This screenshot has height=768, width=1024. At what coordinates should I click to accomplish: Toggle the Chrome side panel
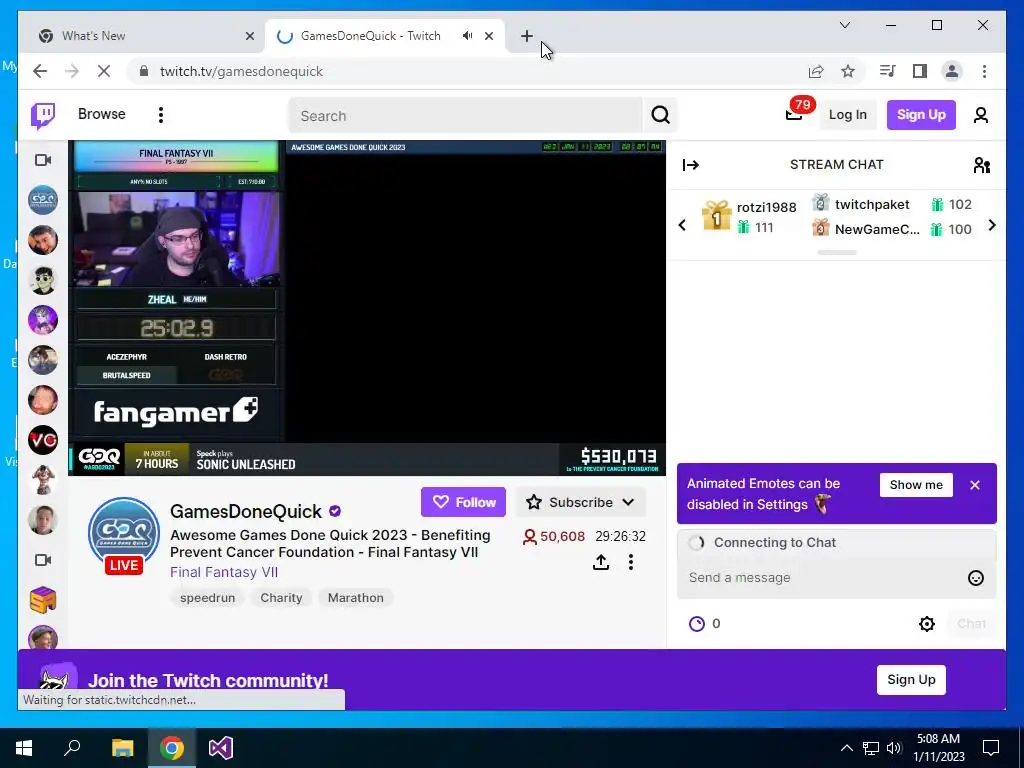(920, 71)
